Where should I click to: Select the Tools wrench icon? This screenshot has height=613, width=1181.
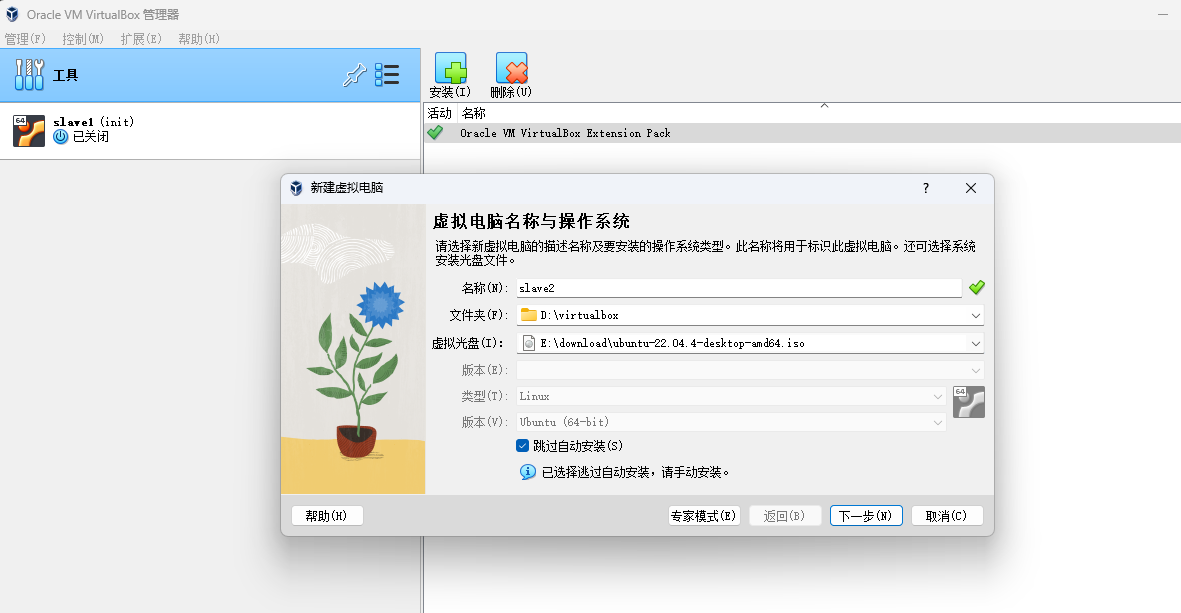[29, 75]
